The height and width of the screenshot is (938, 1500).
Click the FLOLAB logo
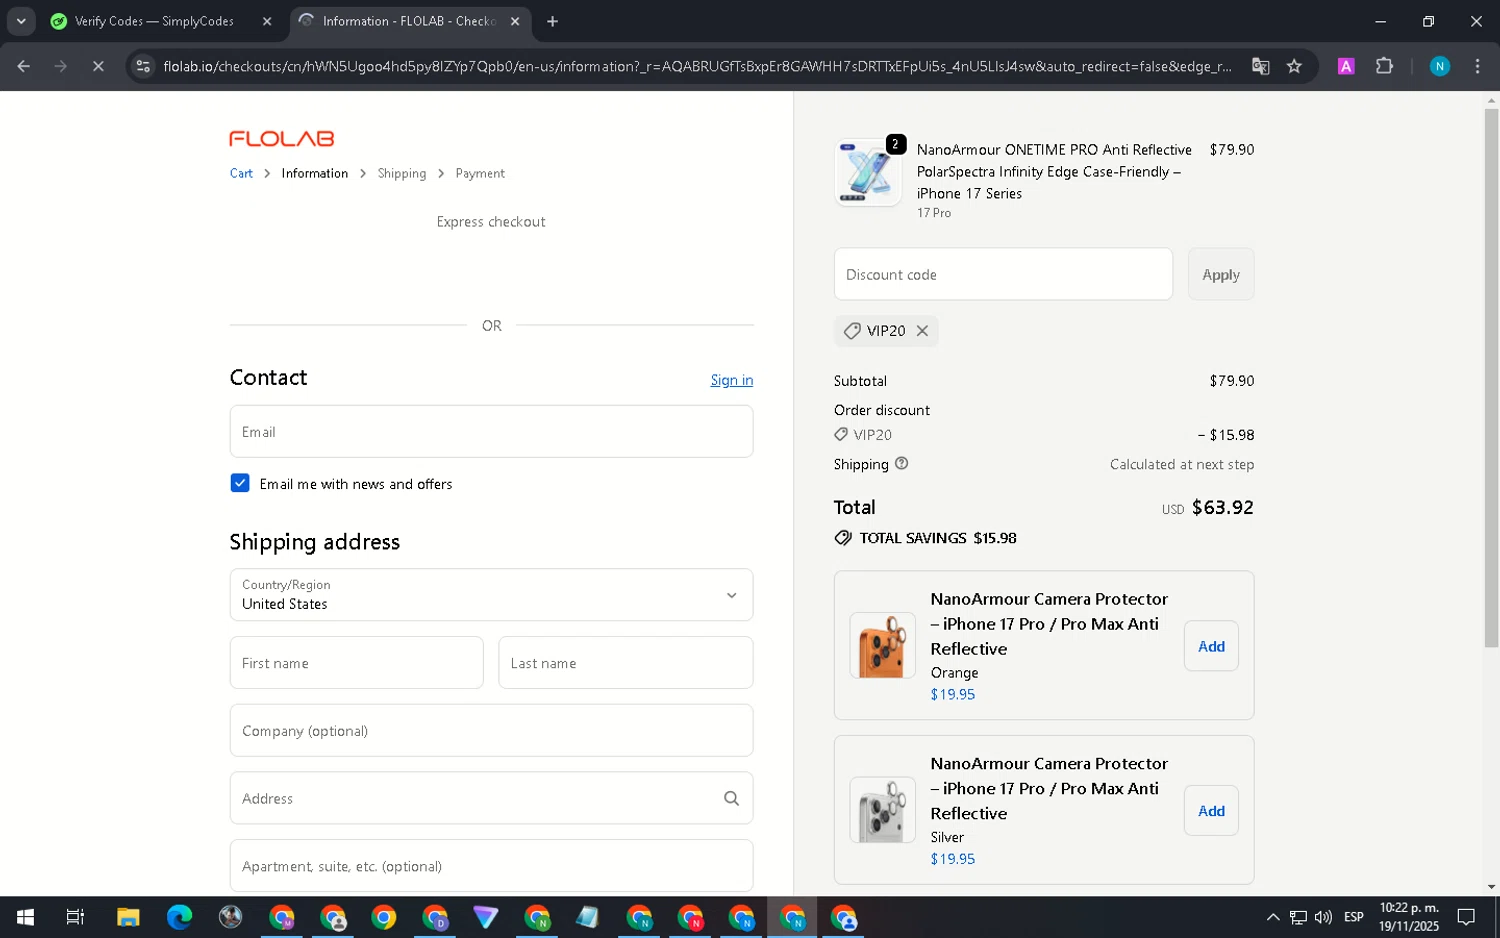pyautogui.click(x=282, y=139)
